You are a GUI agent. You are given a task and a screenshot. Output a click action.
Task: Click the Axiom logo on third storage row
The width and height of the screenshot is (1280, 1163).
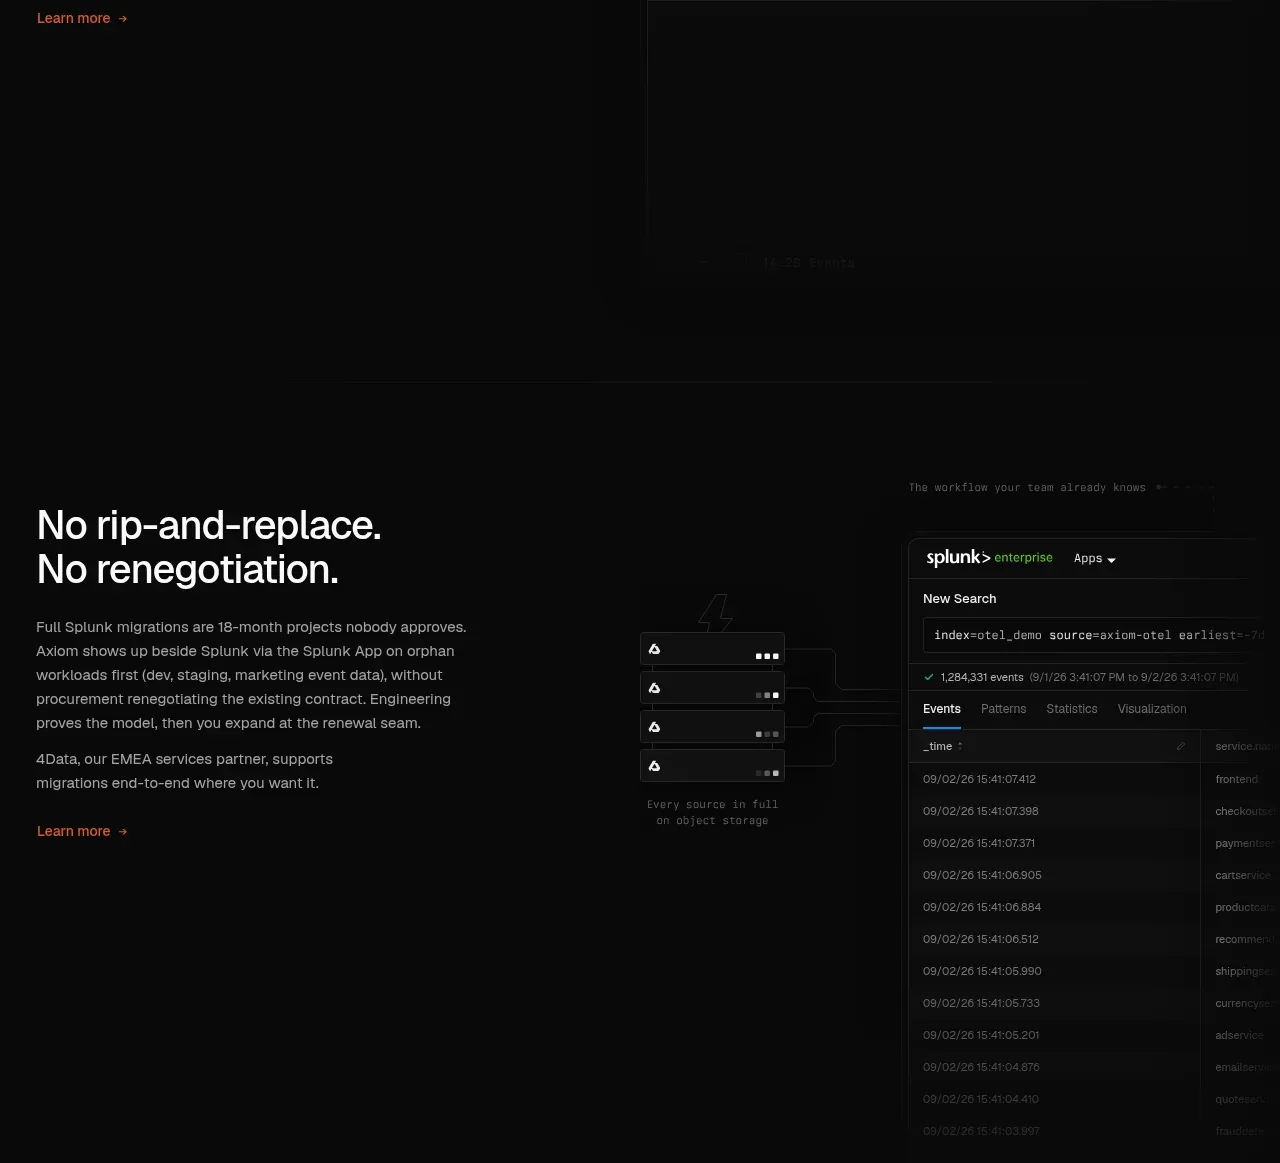[x=654, y=727]
